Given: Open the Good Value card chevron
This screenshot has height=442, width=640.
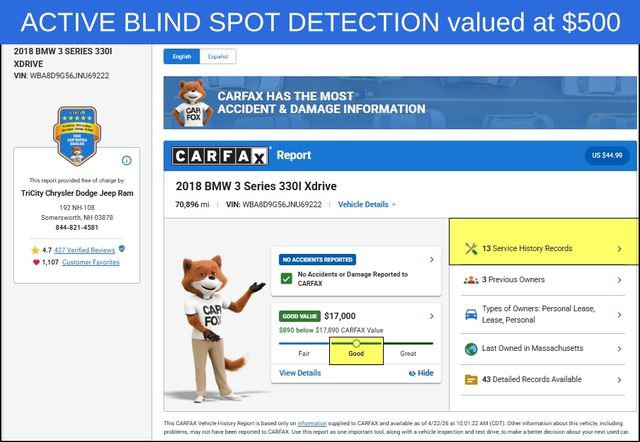Looking at the screenshot, I should pyautogui.click(x=431, y=315).
